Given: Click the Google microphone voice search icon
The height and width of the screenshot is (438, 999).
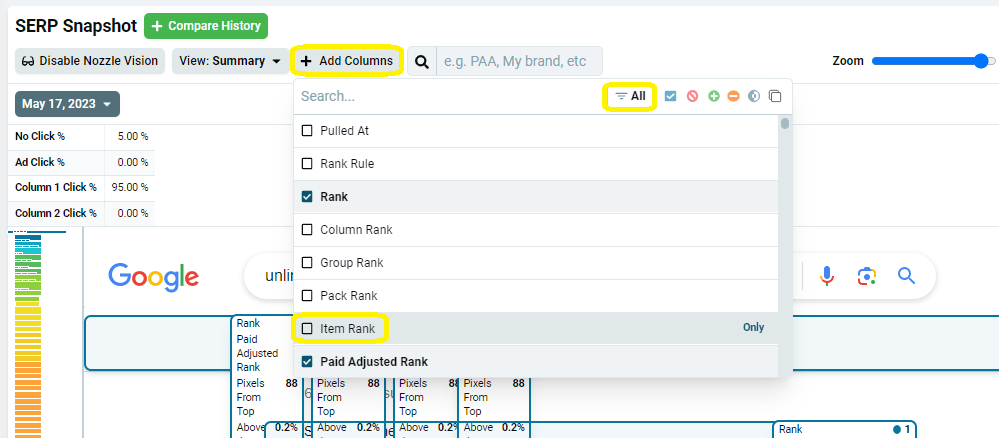Looking at the screenshot, I should [x=827, y=276].
